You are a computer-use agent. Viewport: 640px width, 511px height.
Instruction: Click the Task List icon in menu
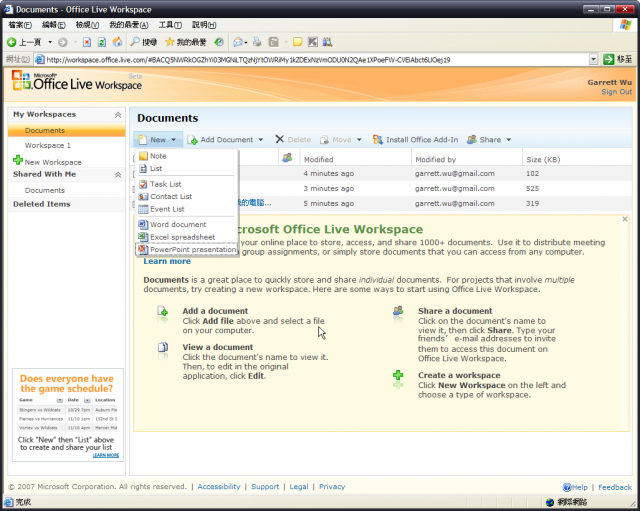coord(143,184)
